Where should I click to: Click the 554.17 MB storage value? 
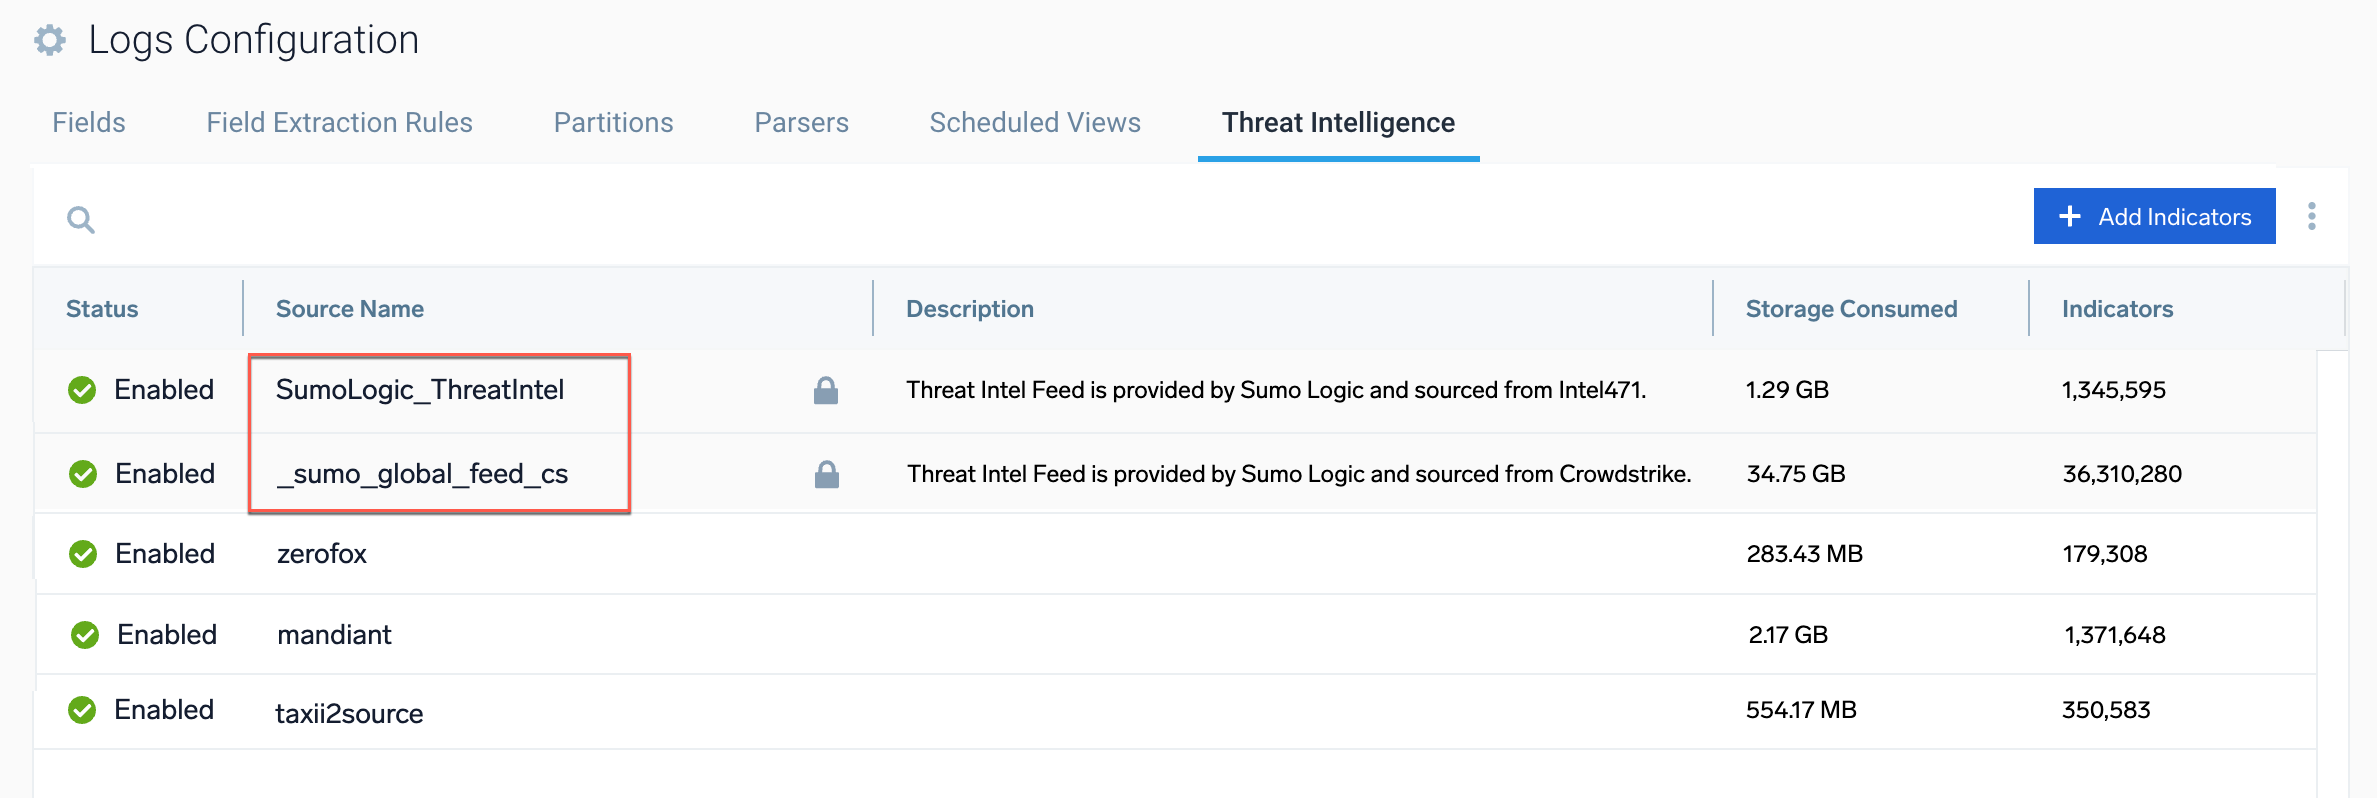tap(1801, 710)
